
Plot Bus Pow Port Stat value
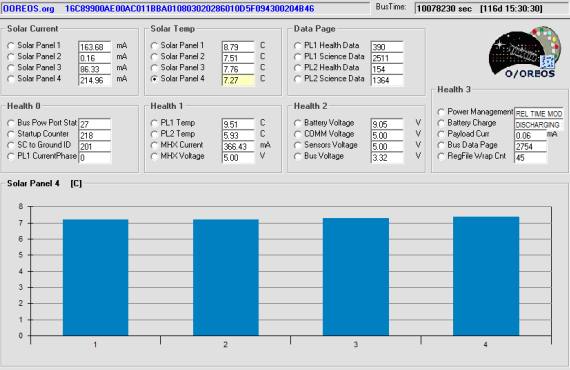pos(11,123)
